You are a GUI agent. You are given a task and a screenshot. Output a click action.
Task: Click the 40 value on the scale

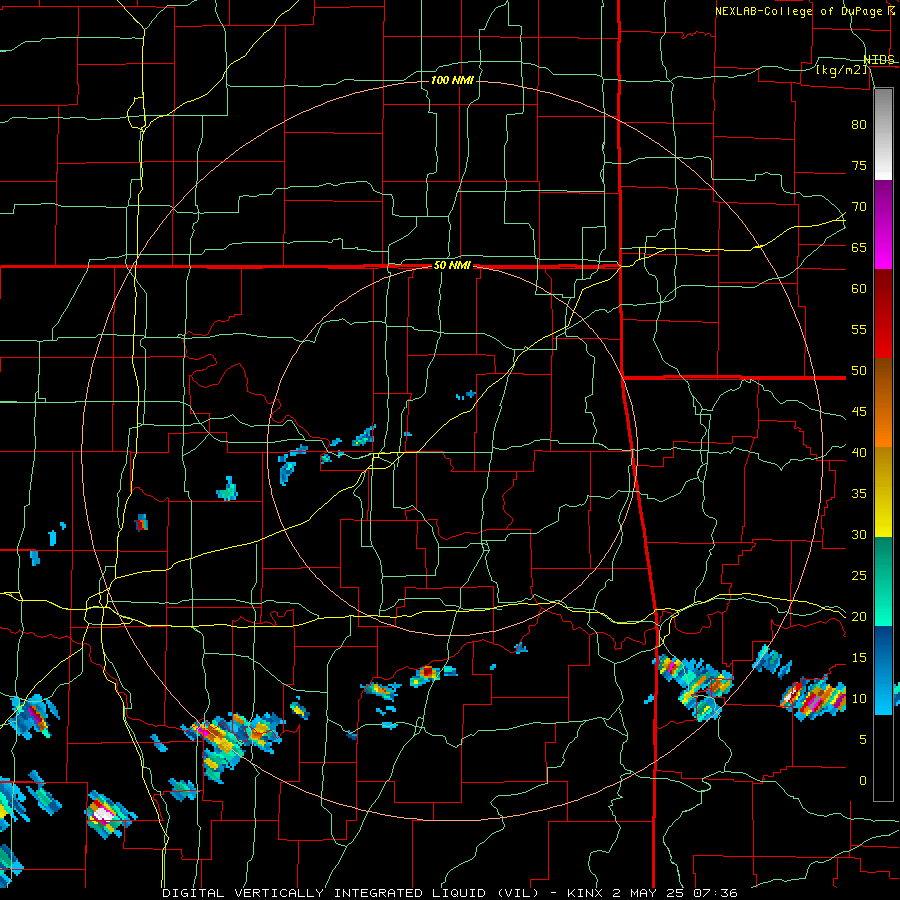tap(859, 452)
